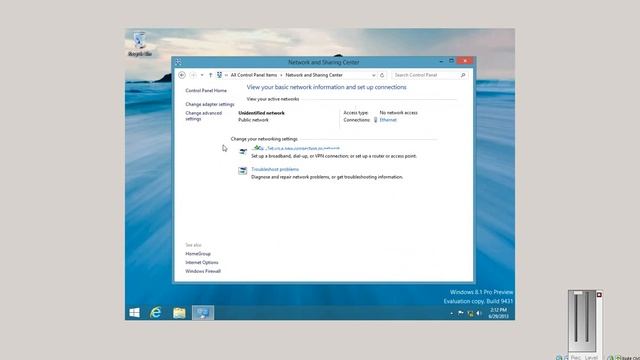Click the Back arrow in the navigation bar
Image resolution: width=640 pixels, height=360 pixels.
(x=182, y=75)
